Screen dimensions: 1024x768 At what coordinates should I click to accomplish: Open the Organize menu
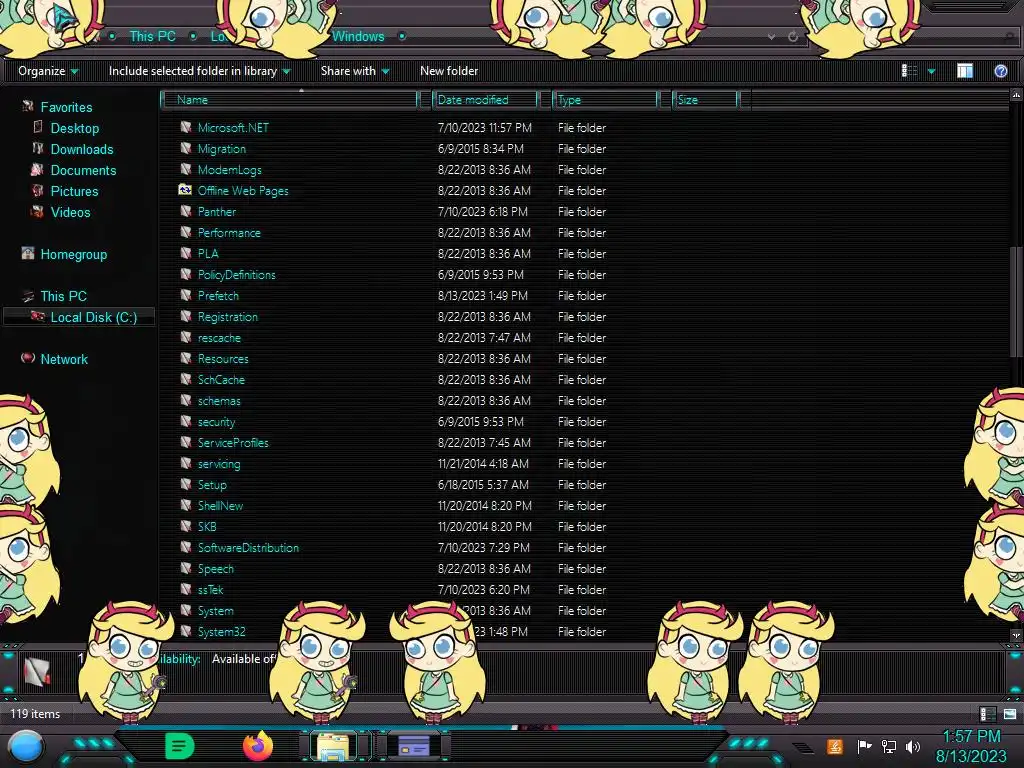(x=48, y=71)
